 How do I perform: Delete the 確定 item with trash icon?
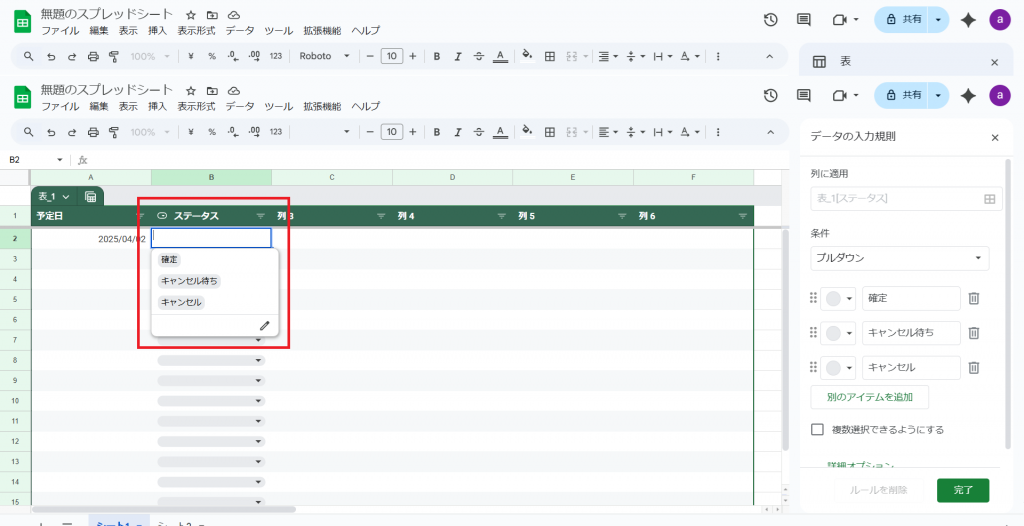tap(973, 298)
